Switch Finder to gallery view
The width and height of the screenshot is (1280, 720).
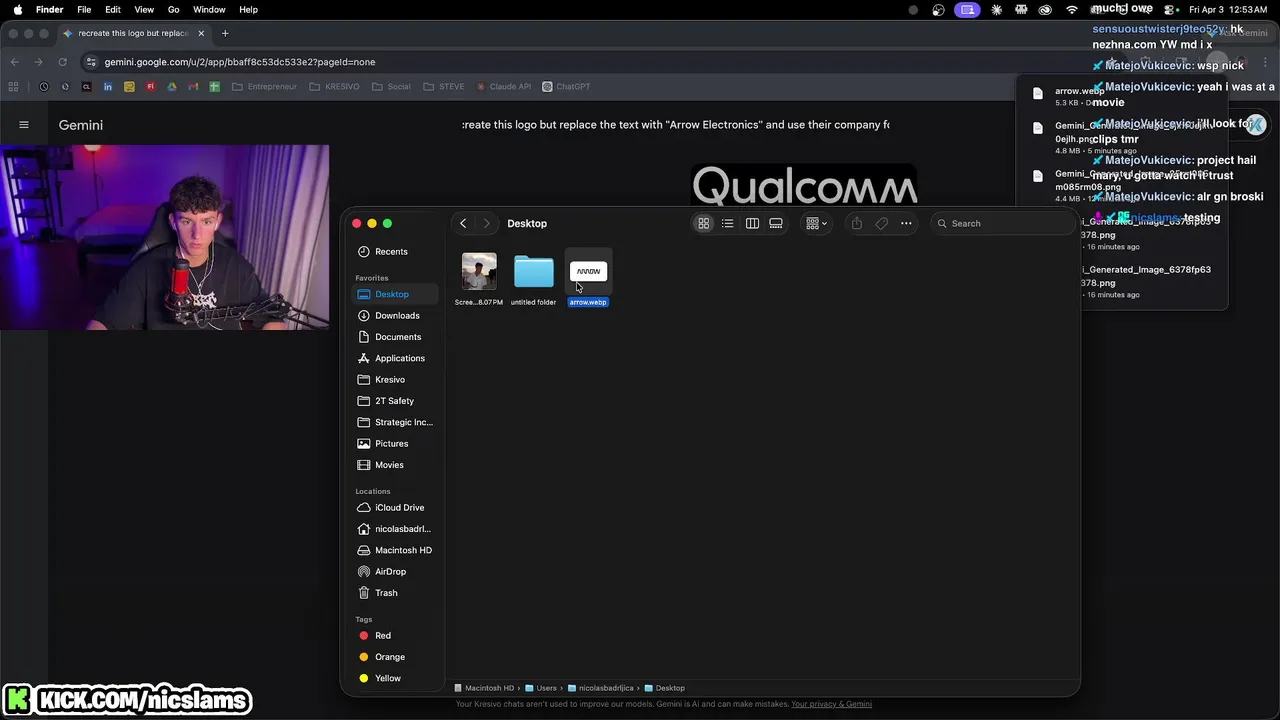click(x=776, y=223)
